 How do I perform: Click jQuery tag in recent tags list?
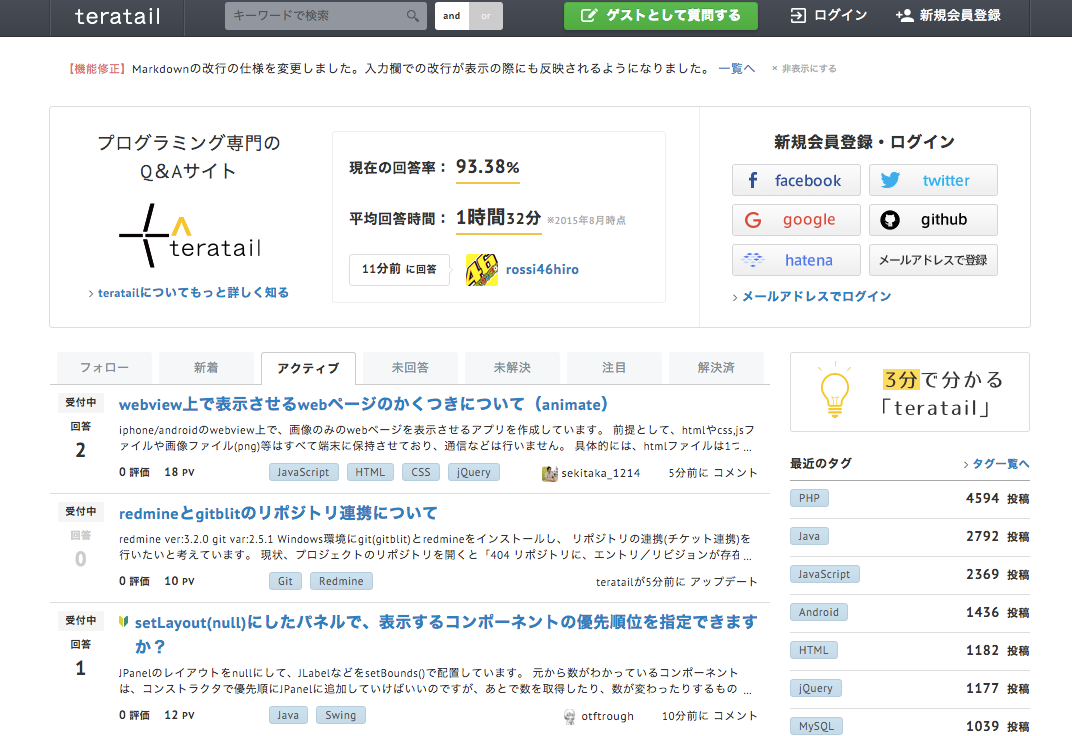(x=816, y=688)
